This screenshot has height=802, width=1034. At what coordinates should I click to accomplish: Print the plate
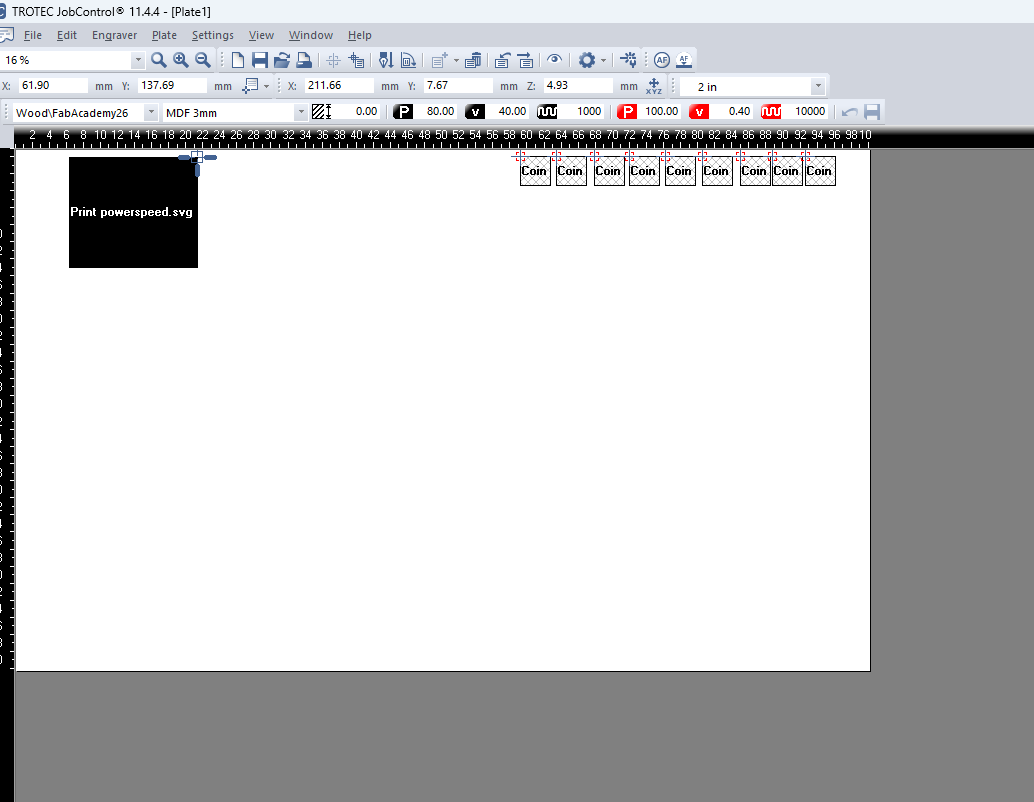(304, 60)
